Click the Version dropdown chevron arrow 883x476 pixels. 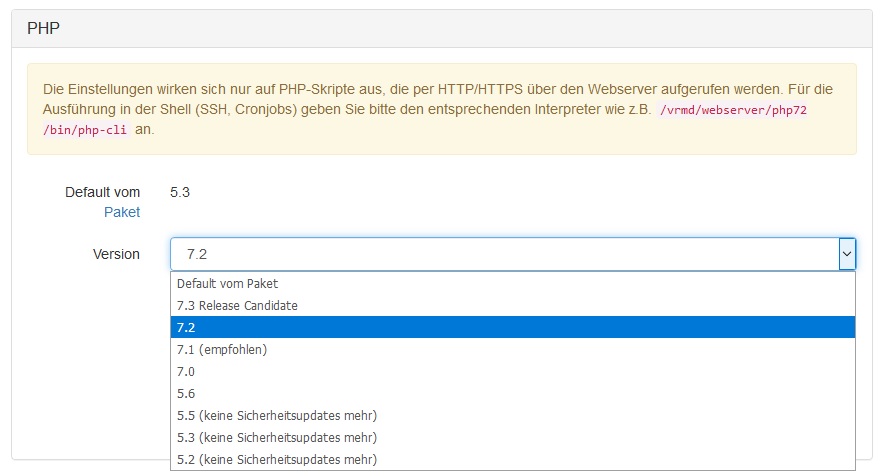846,254
